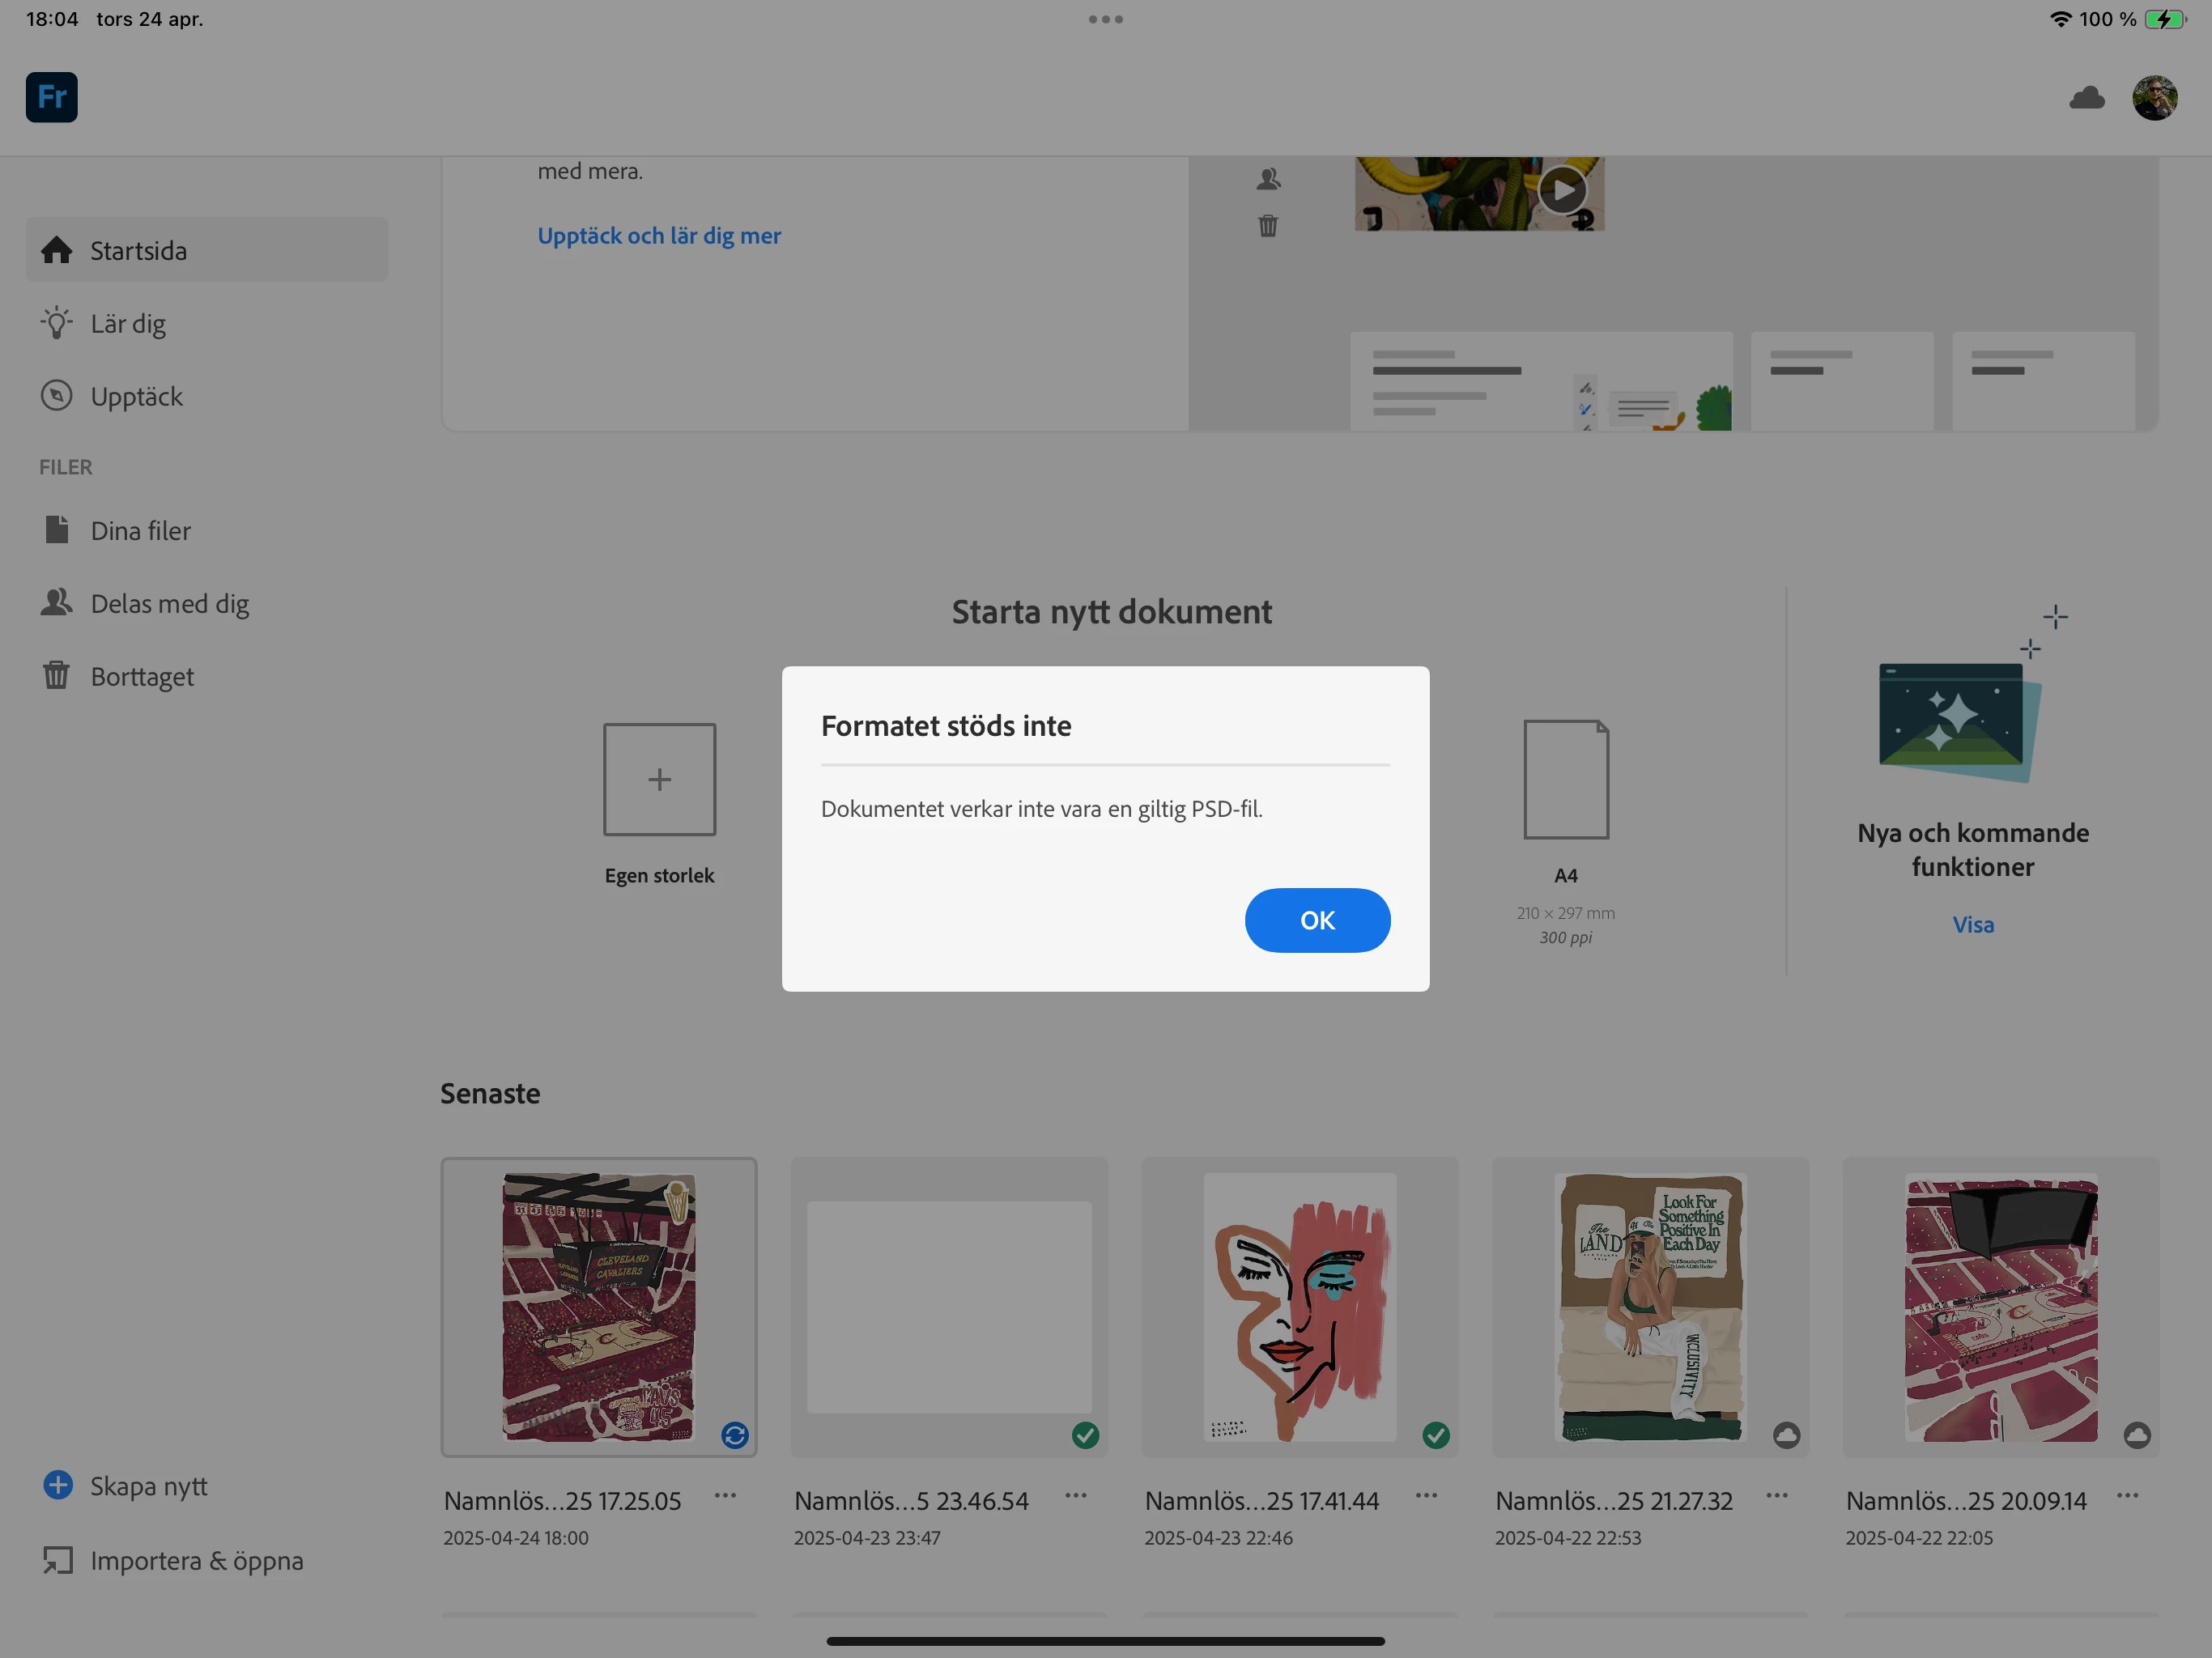Click Importera & öppna

pos(196,1560)
